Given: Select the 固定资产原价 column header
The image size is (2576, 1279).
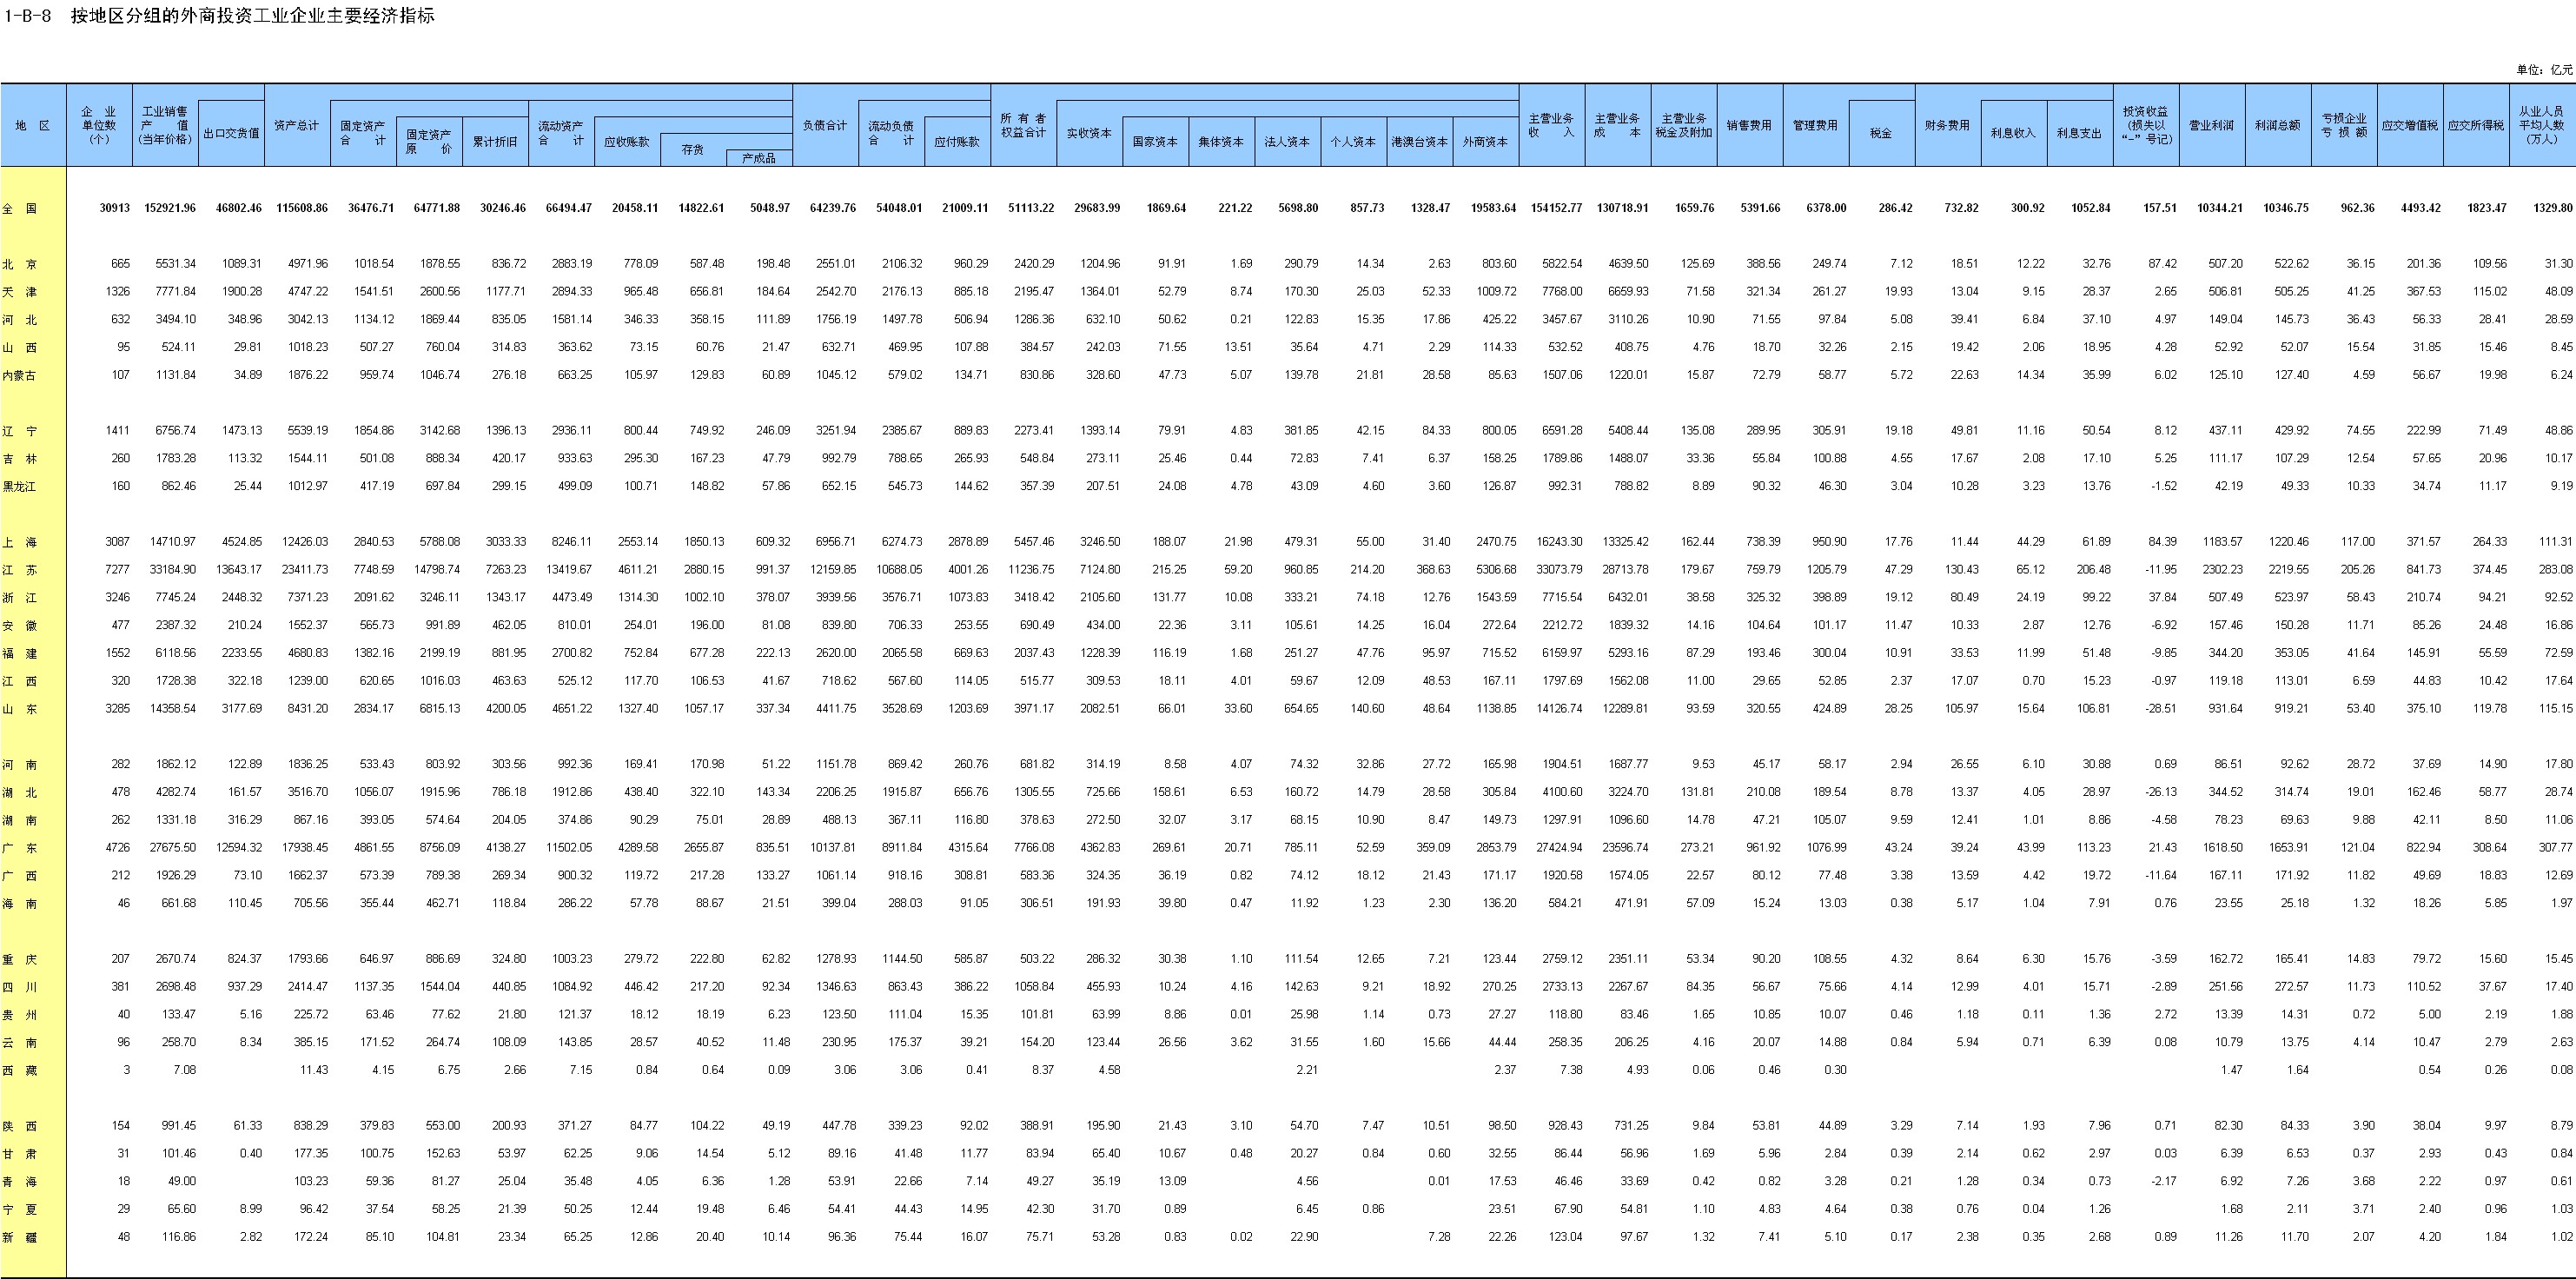Looking at the screenshot, I should point(428,141).
